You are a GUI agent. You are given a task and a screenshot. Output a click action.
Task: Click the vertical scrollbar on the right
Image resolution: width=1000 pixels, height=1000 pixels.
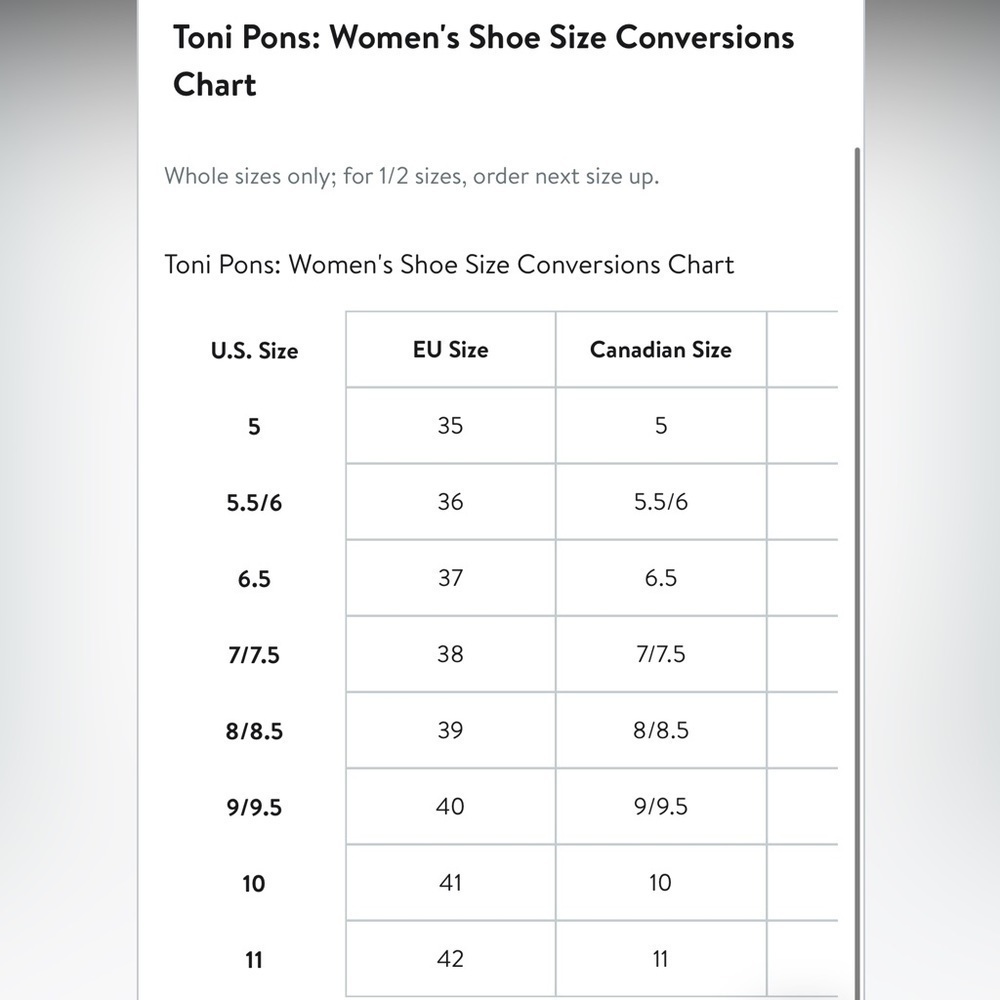coord(857,573)
